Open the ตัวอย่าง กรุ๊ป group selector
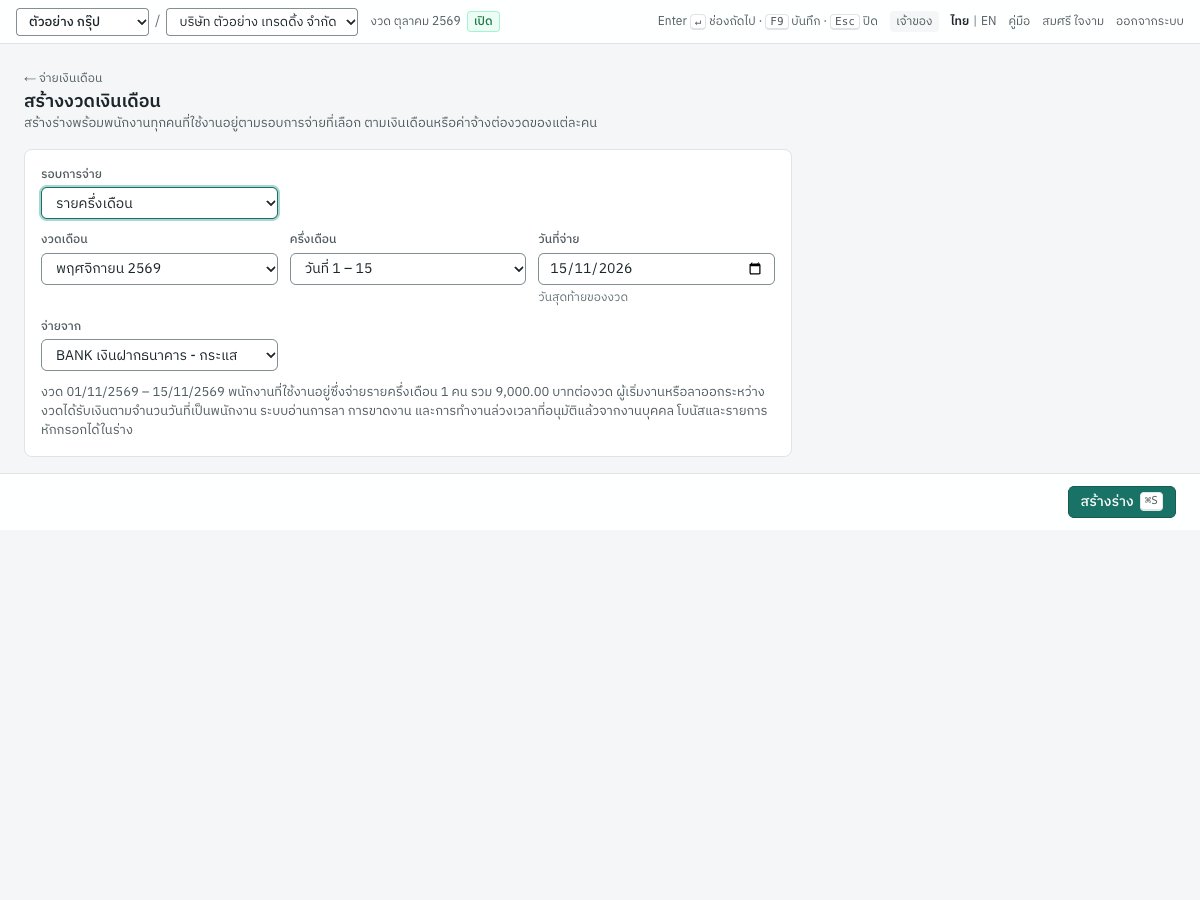Viewport: 1200px width, 900px height. click(82, 22)
